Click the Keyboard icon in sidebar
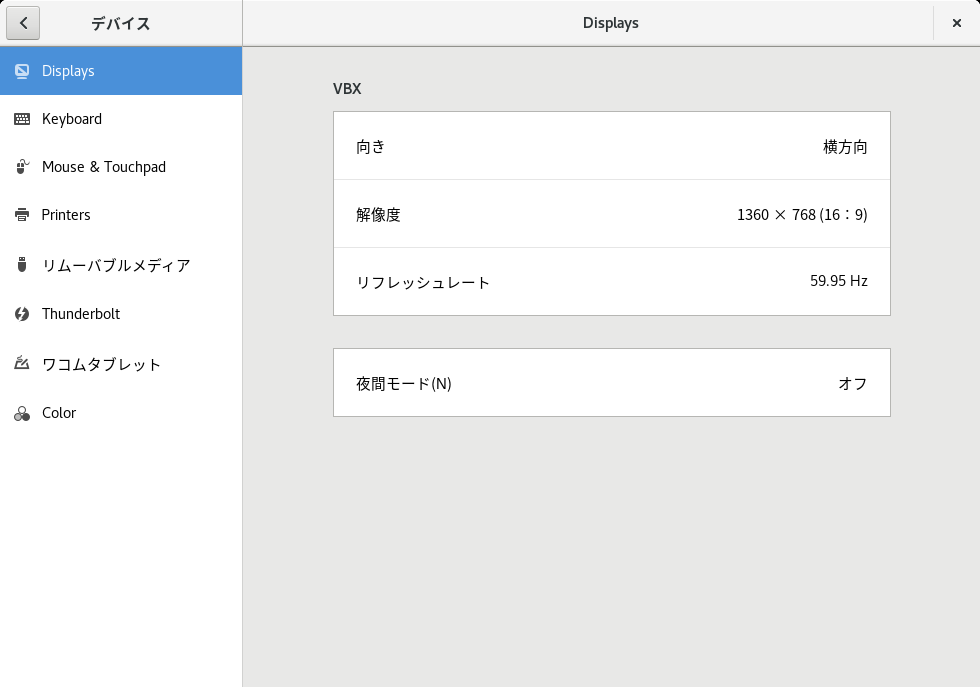980x687 pixels. coord(22,119)
